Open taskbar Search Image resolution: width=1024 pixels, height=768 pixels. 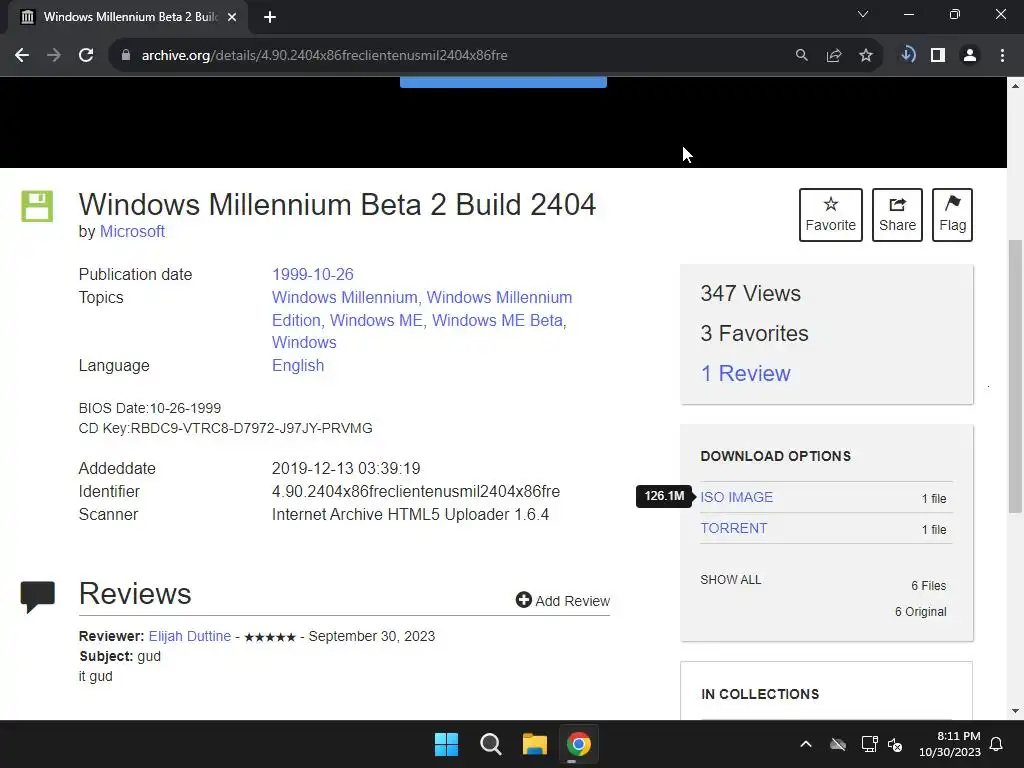click(x=490, y=744)
